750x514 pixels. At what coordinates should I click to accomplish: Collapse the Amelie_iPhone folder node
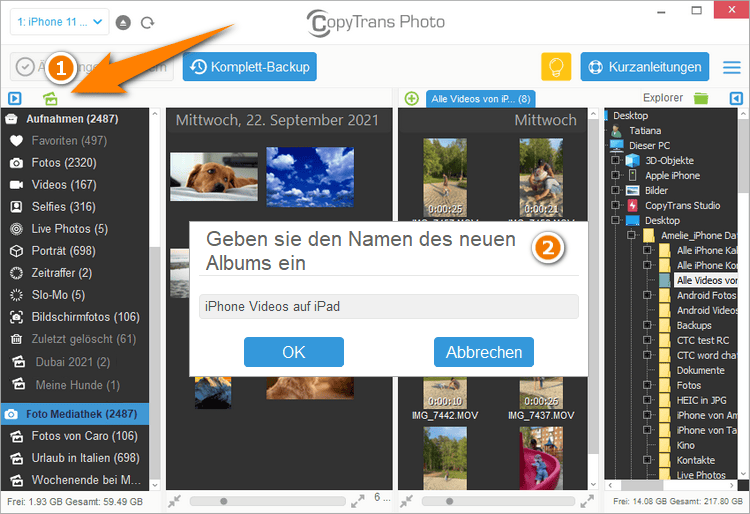point(631,235)
